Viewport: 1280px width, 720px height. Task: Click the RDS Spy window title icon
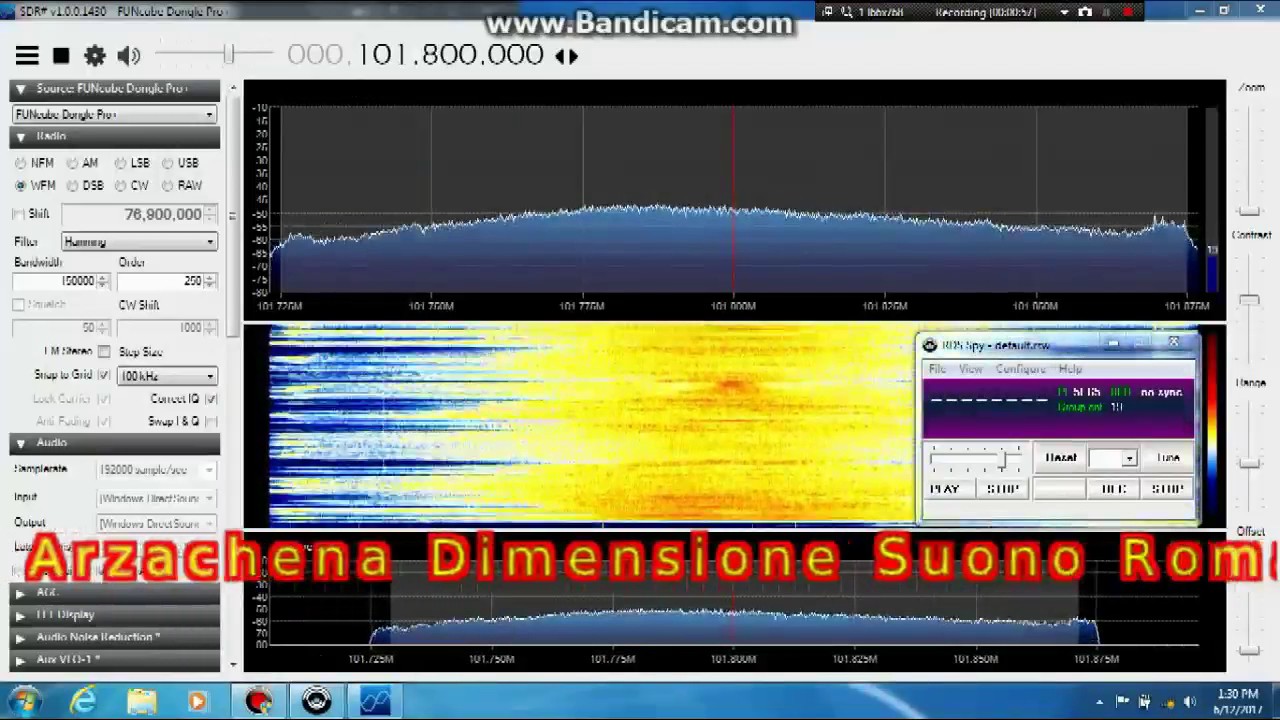[930, 346]
